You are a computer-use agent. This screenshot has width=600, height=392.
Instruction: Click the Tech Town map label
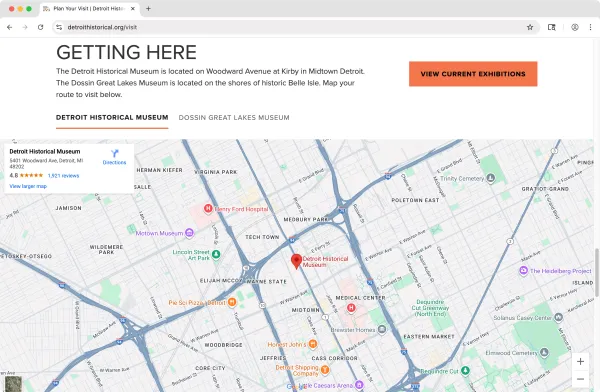[x=262, y=237]
